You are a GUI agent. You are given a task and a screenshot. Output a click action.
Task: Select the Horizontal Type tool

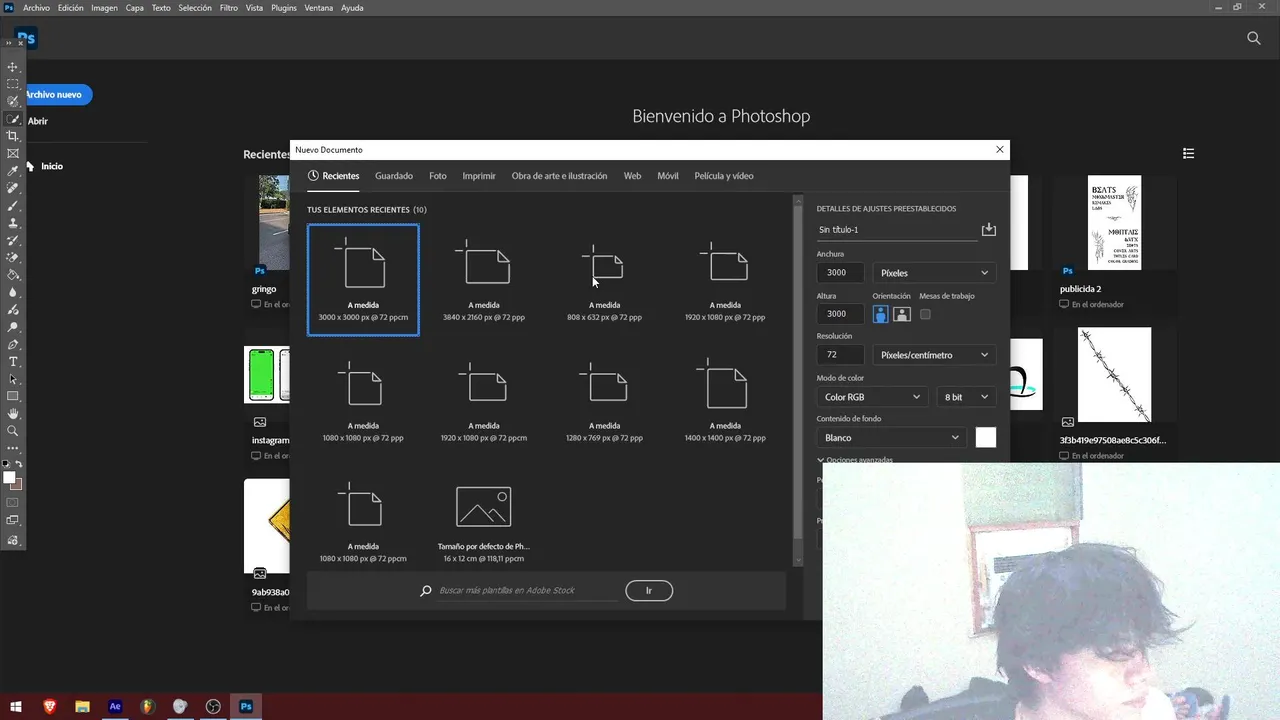(x=13, y=361)
